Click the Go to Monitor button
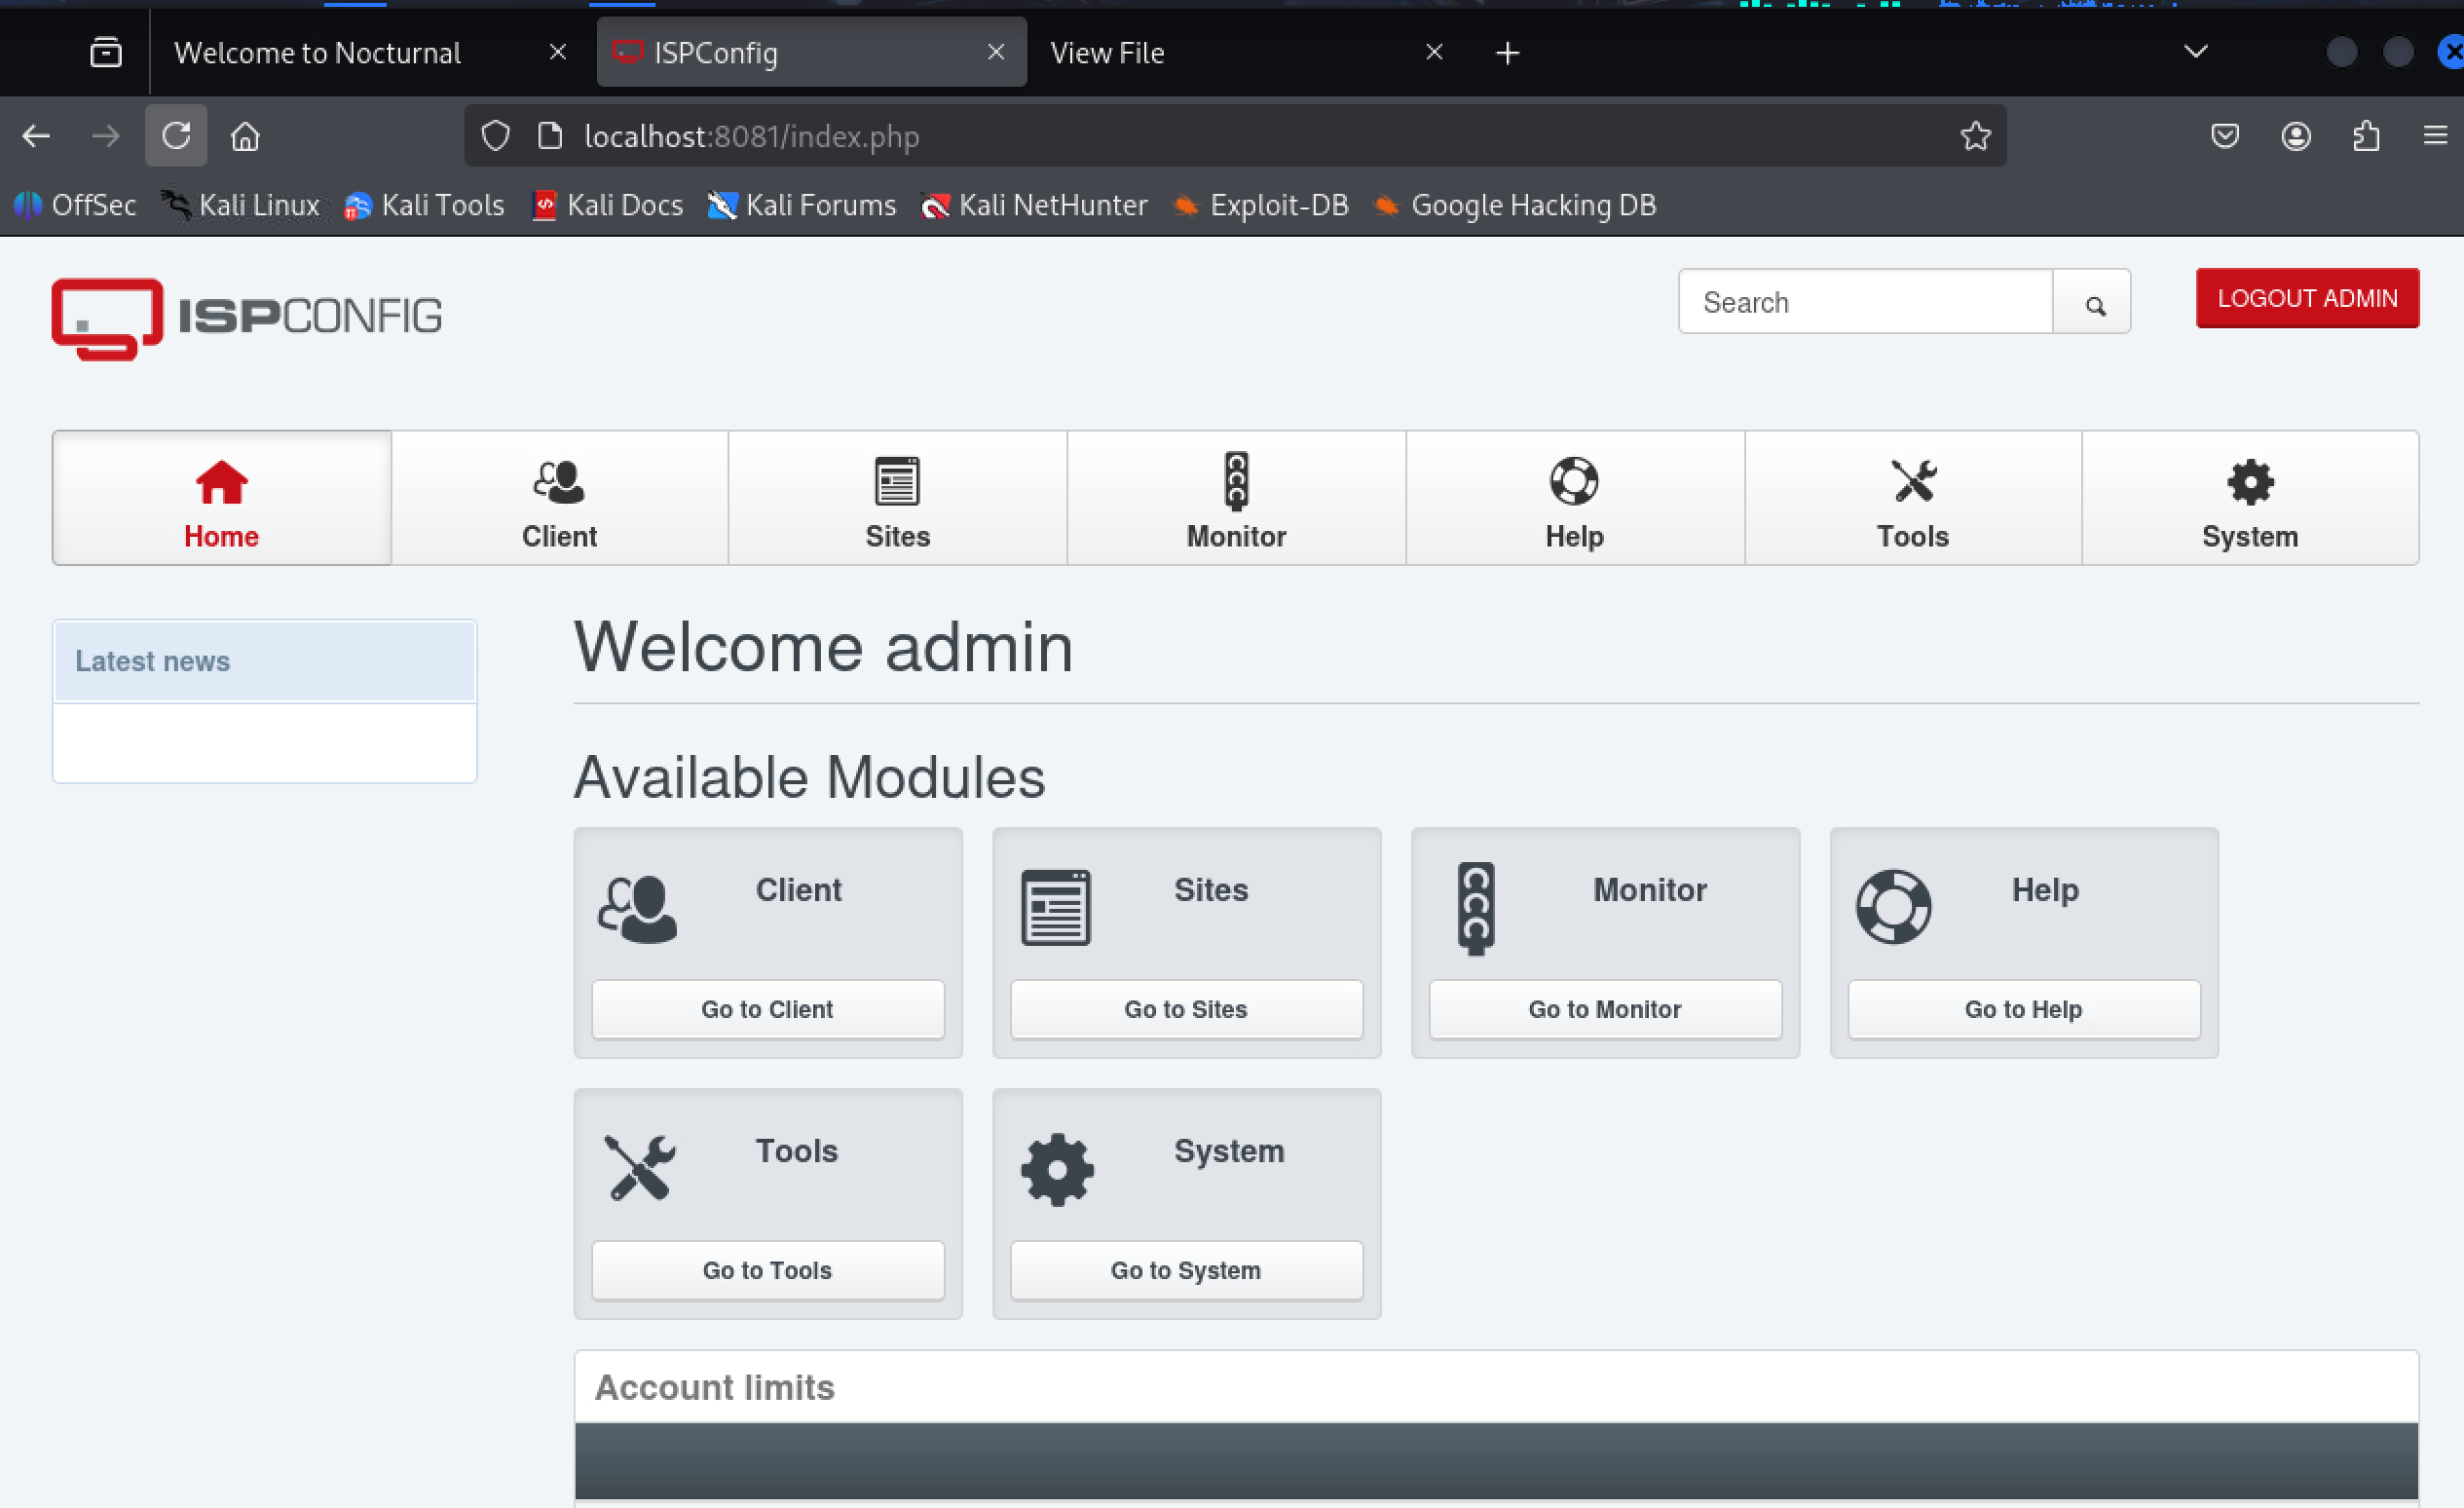Image resolution: width=2464 pixels, height=1508 pixels. [x=1605, y=1009]
